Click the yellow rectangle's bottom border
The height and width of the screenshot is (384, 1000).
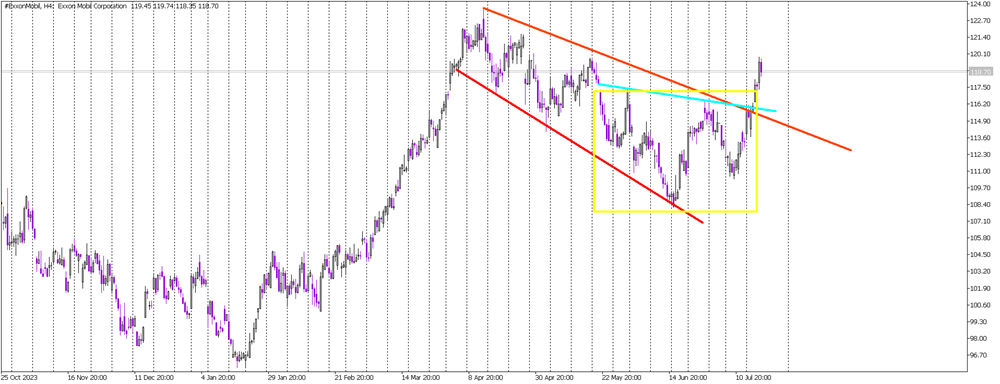[675, 211]
